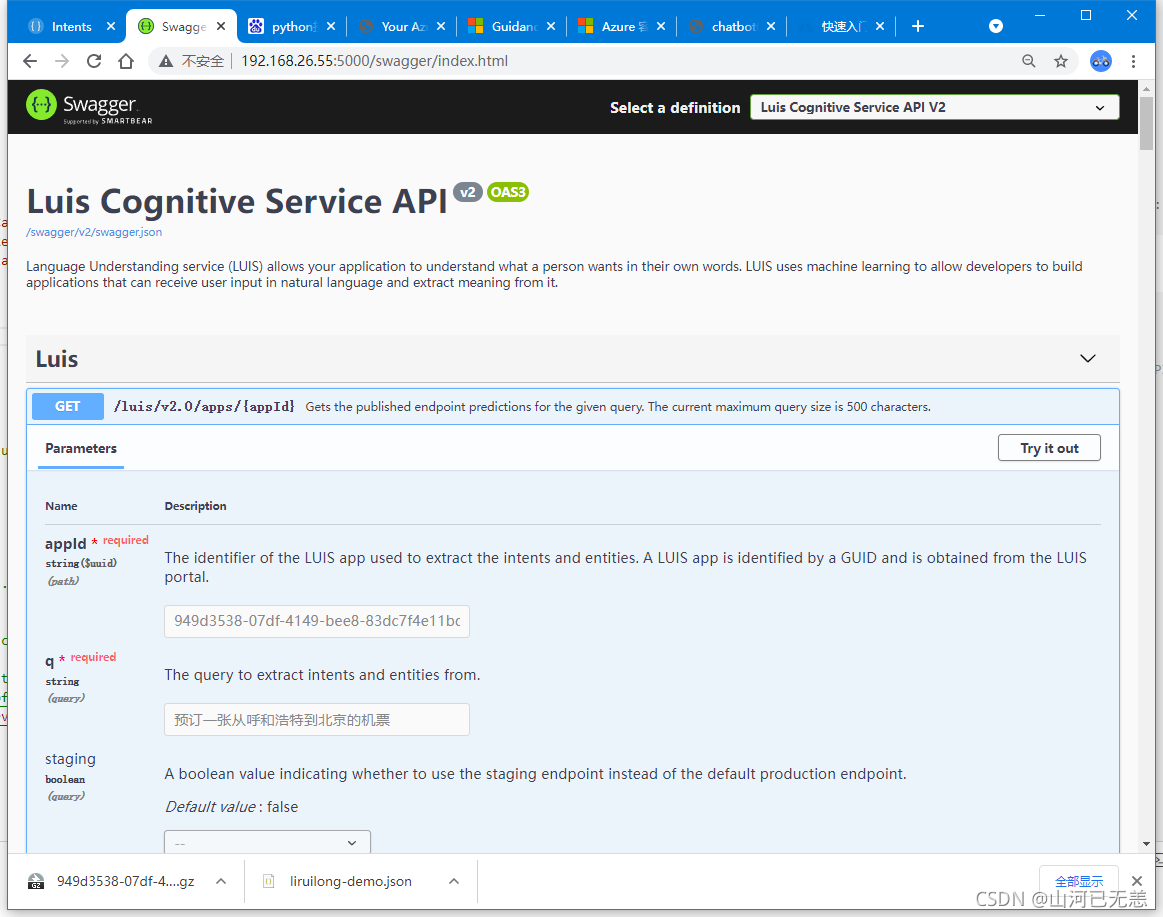The width and height of the screenshot is (1163, 917).
Task: Switch to the python tab
Action: pyautogui.click(x=289, y=26)
